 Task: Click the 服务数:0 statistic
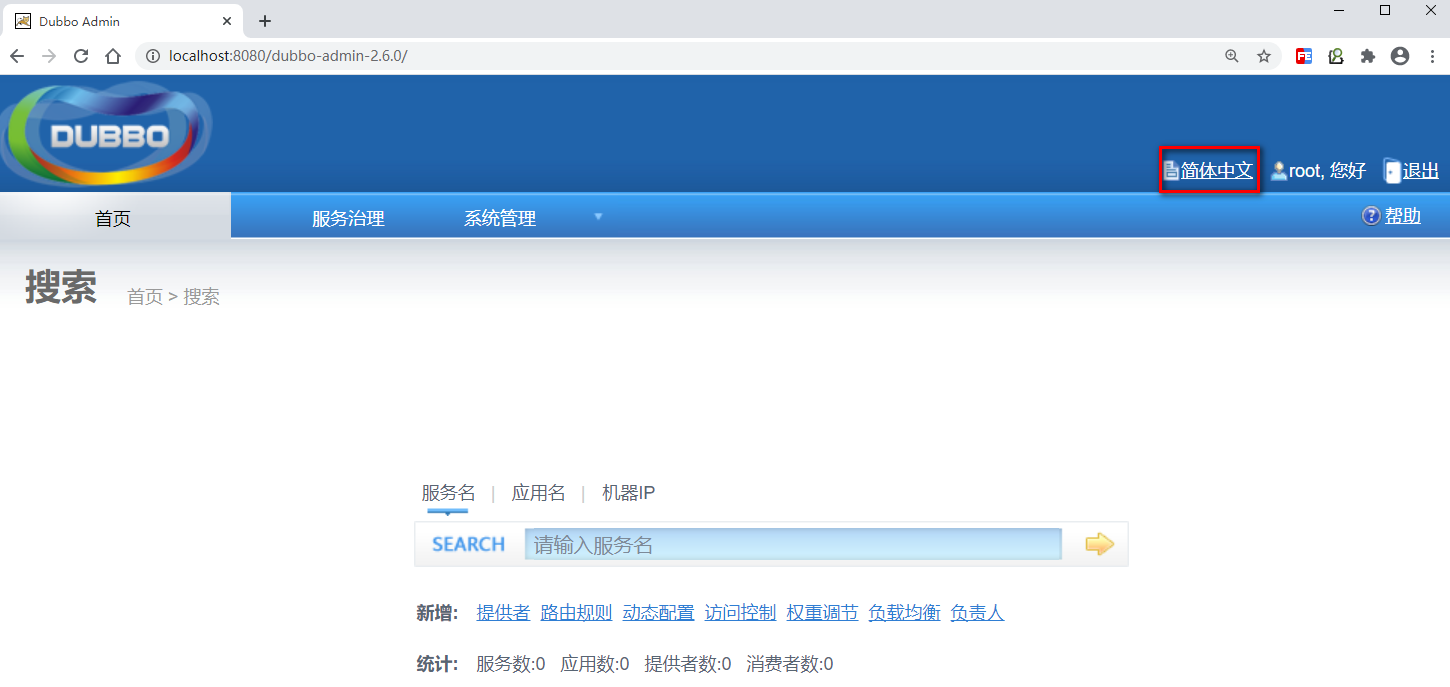[x=511, y=664]
